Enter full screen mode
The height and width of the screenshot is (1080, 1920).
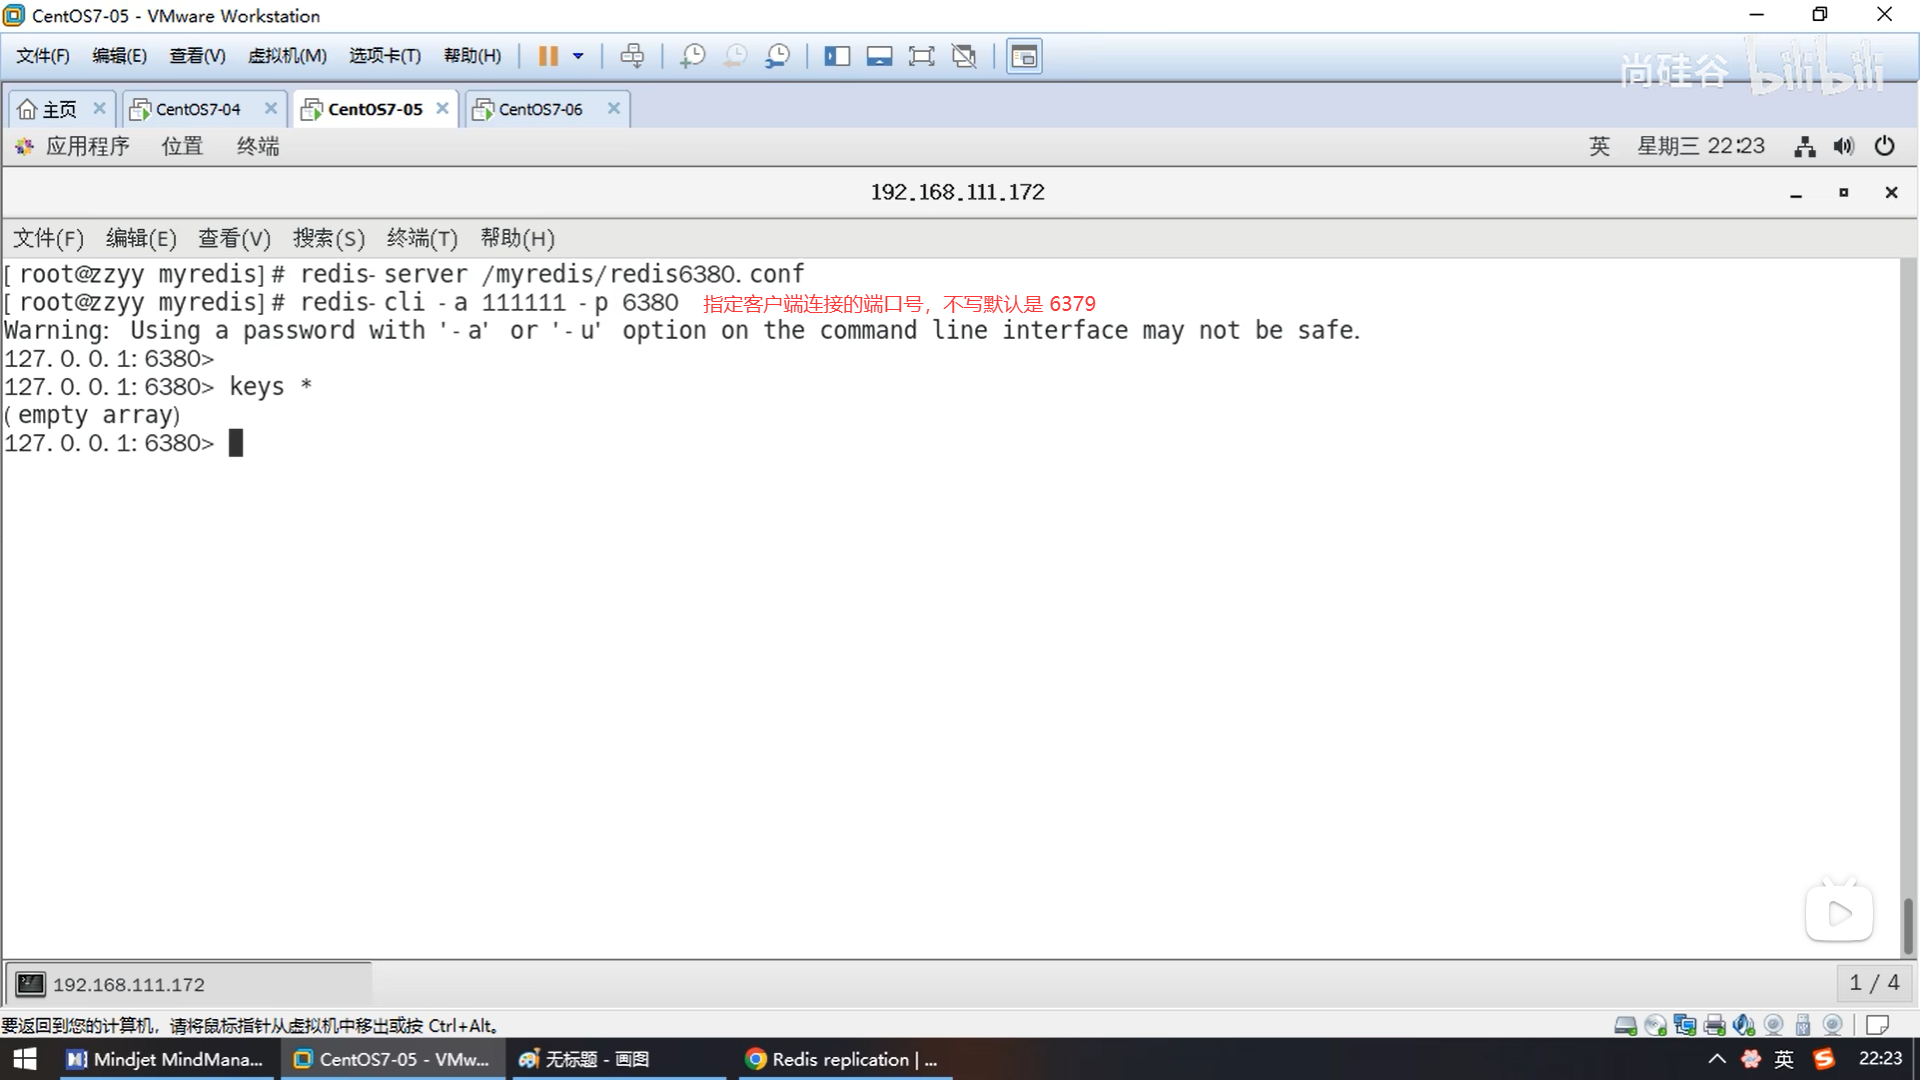click(921, 56)
